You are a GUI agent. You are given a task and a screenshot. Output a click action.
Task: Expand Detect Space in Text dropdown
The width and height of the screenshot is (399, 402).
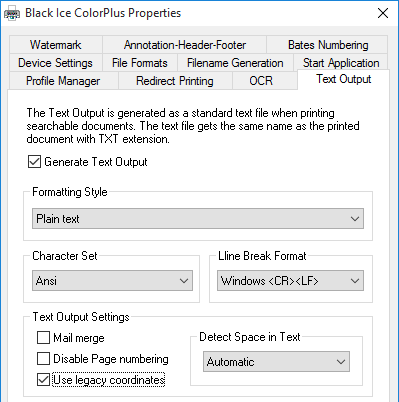pos(276,361)
